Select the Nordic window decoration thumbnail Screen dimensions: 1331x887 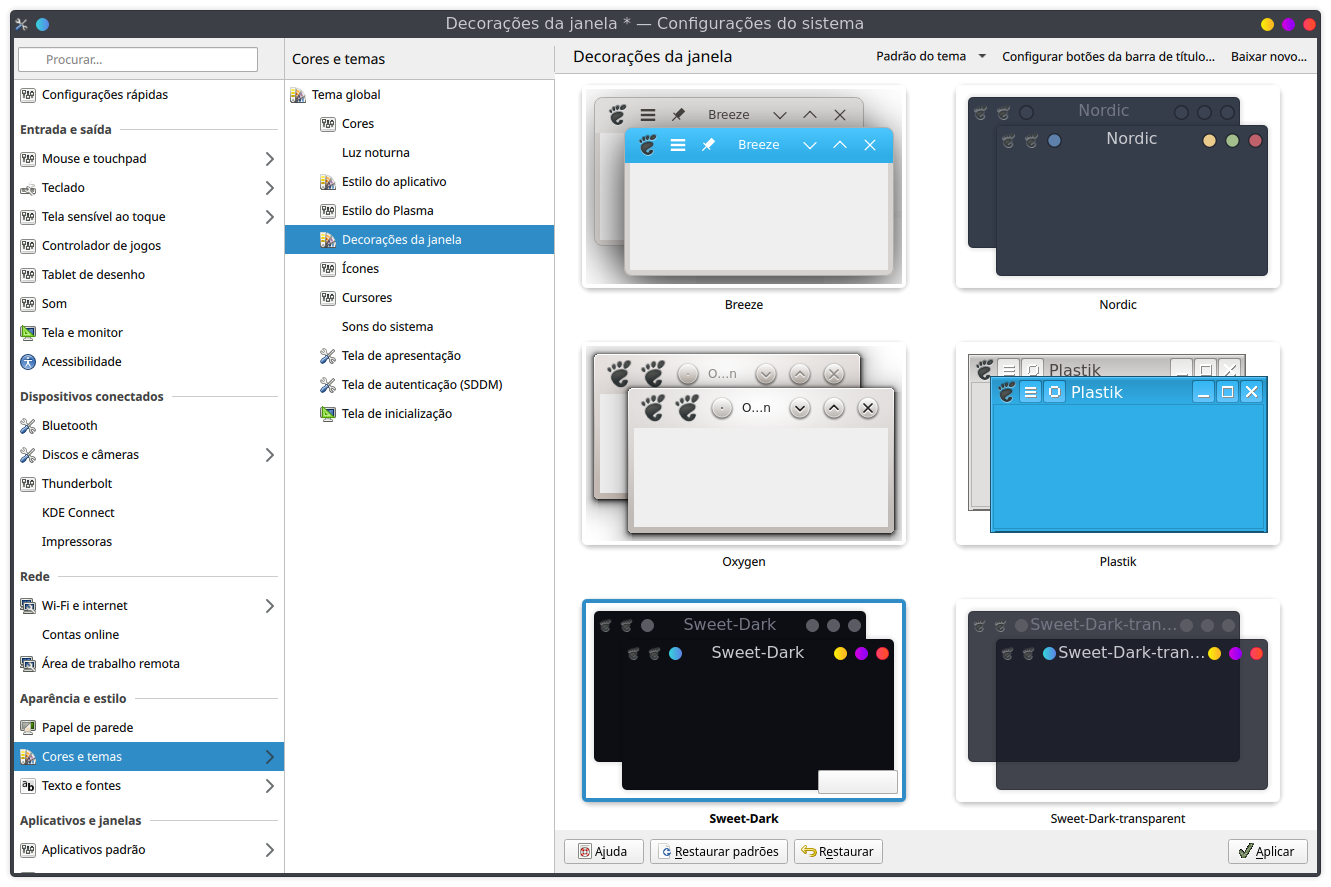(1117, 188)
